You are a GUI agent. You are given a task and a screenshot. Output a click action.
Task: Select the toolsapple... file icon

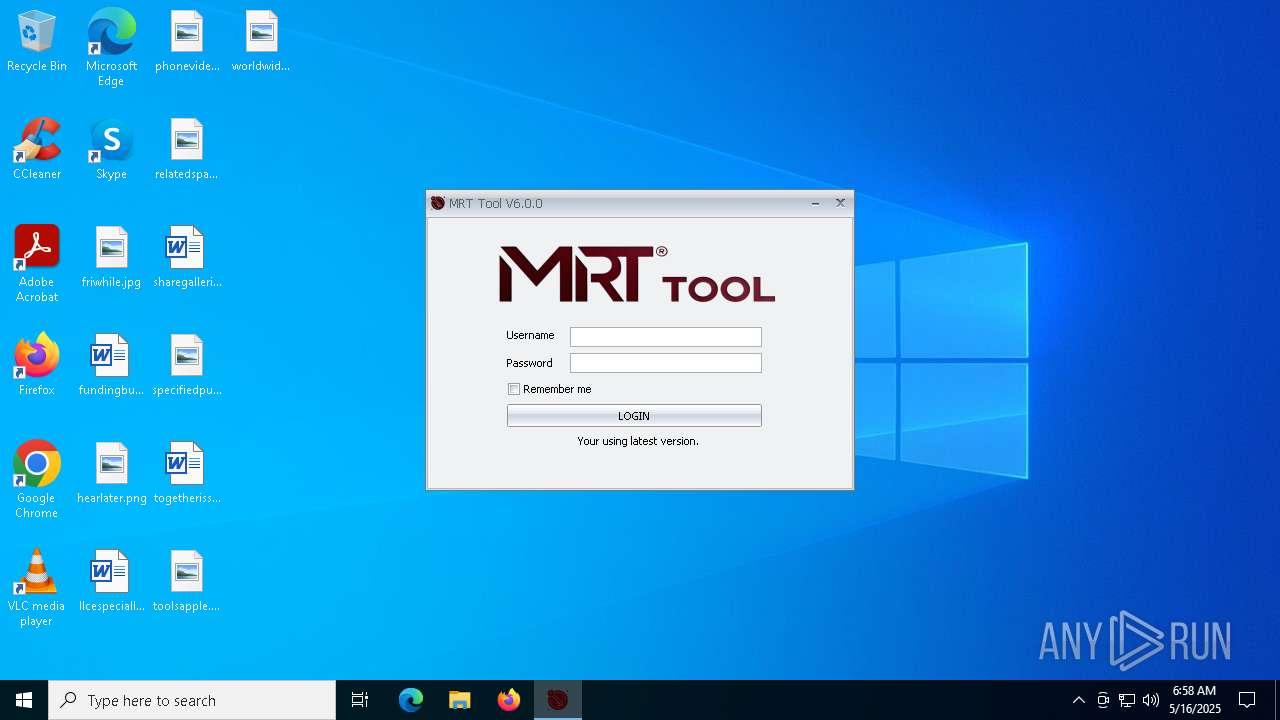[x=187, y=582]
